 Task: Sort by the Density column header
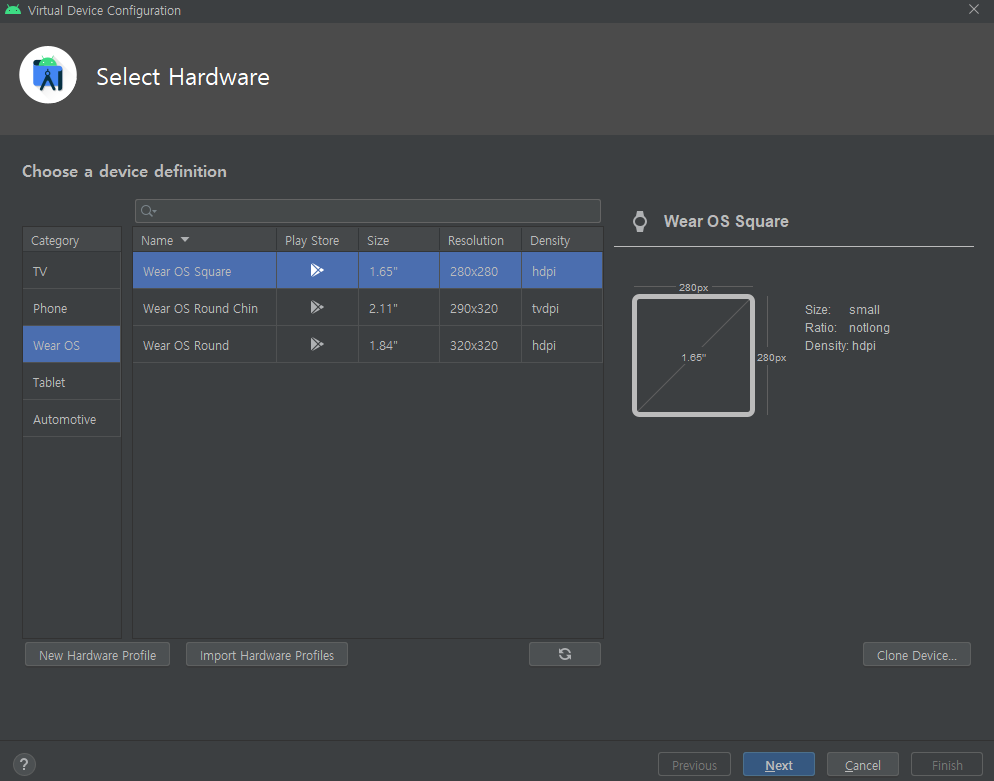[x=562, y=240]
